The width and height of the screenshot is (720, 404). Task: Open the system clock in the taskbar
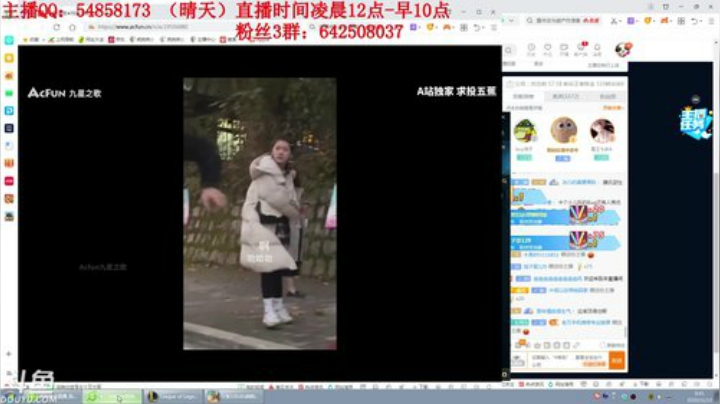(700, 397)
